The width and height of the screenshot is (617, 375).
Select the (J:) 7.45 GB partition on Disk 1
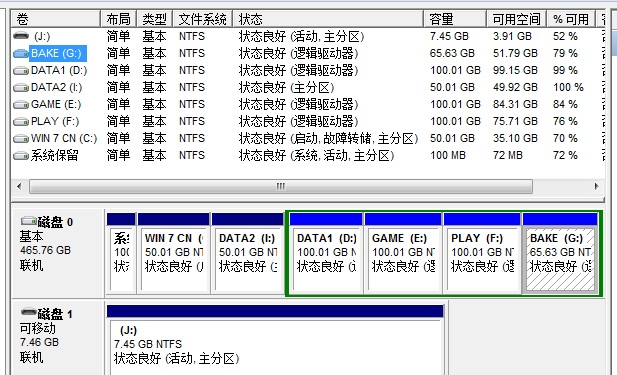coord(275,340)
